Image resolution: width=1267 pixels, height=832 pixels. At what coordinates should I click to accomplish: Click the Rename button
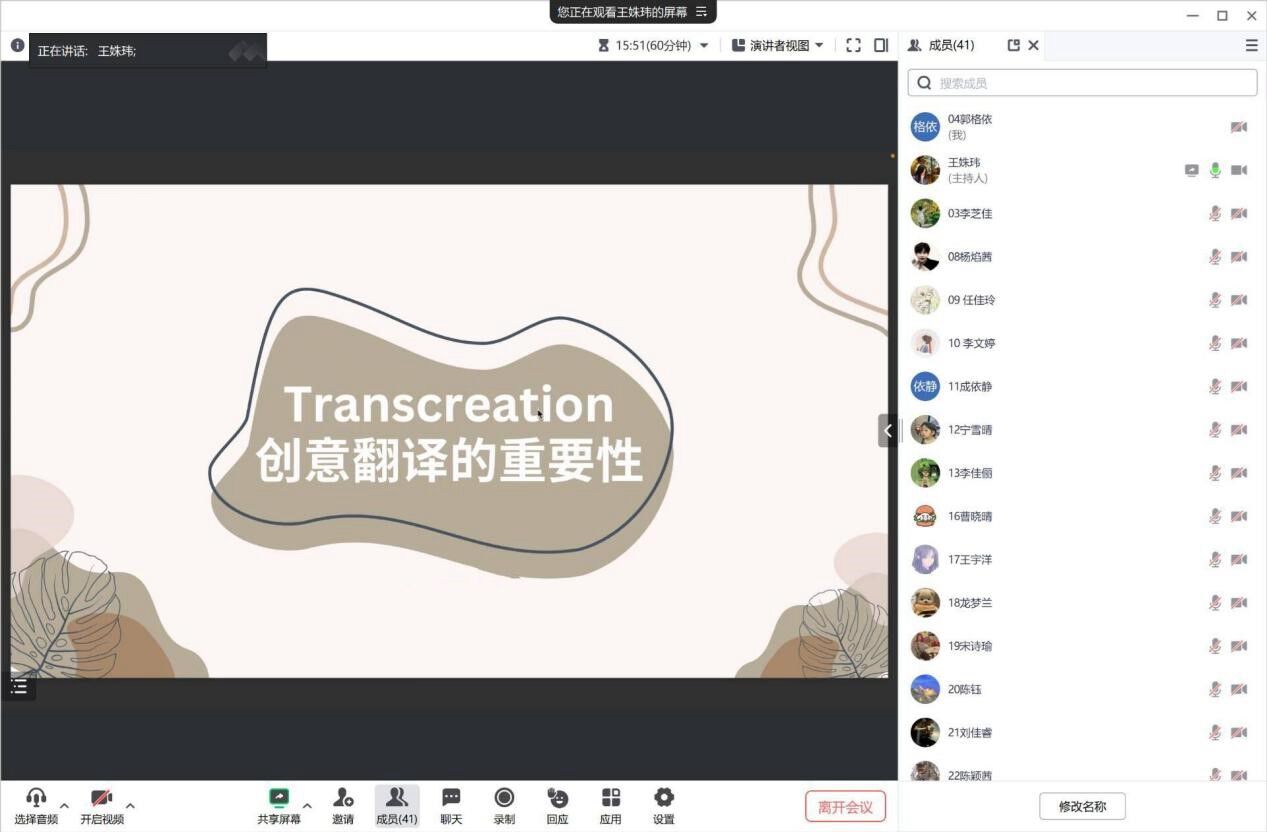tap(1082, 807)
